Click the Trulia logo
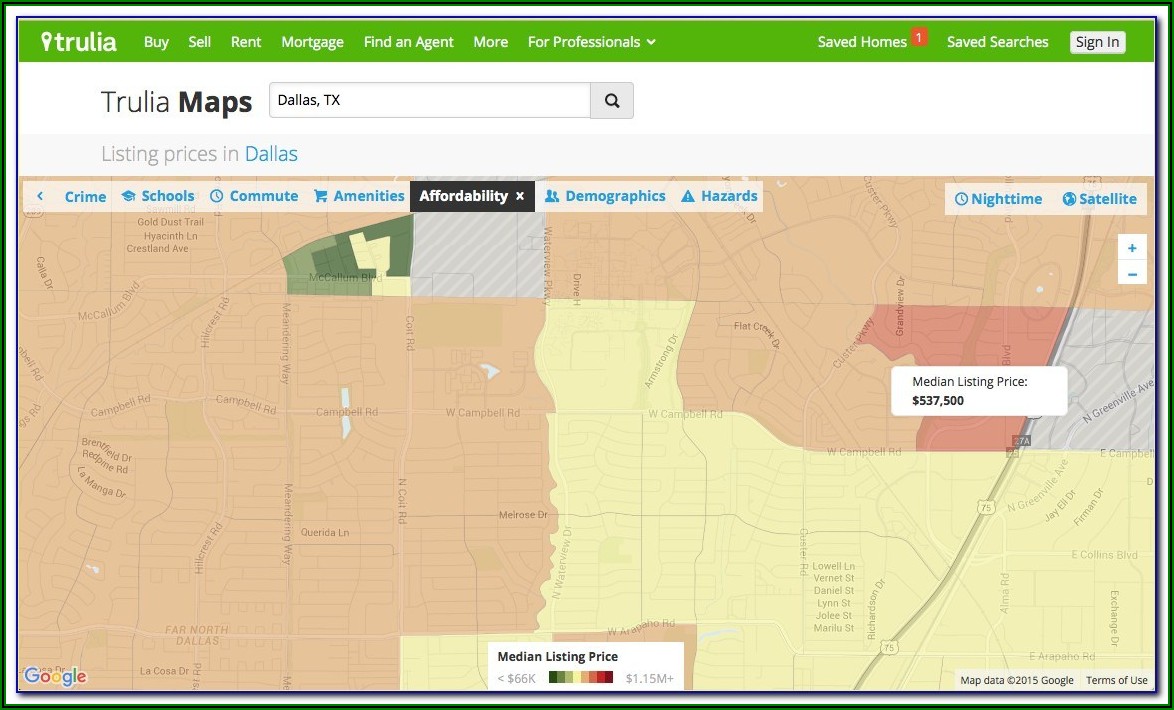The height and width of the screenshot is (710, 1174). point(78,42)
